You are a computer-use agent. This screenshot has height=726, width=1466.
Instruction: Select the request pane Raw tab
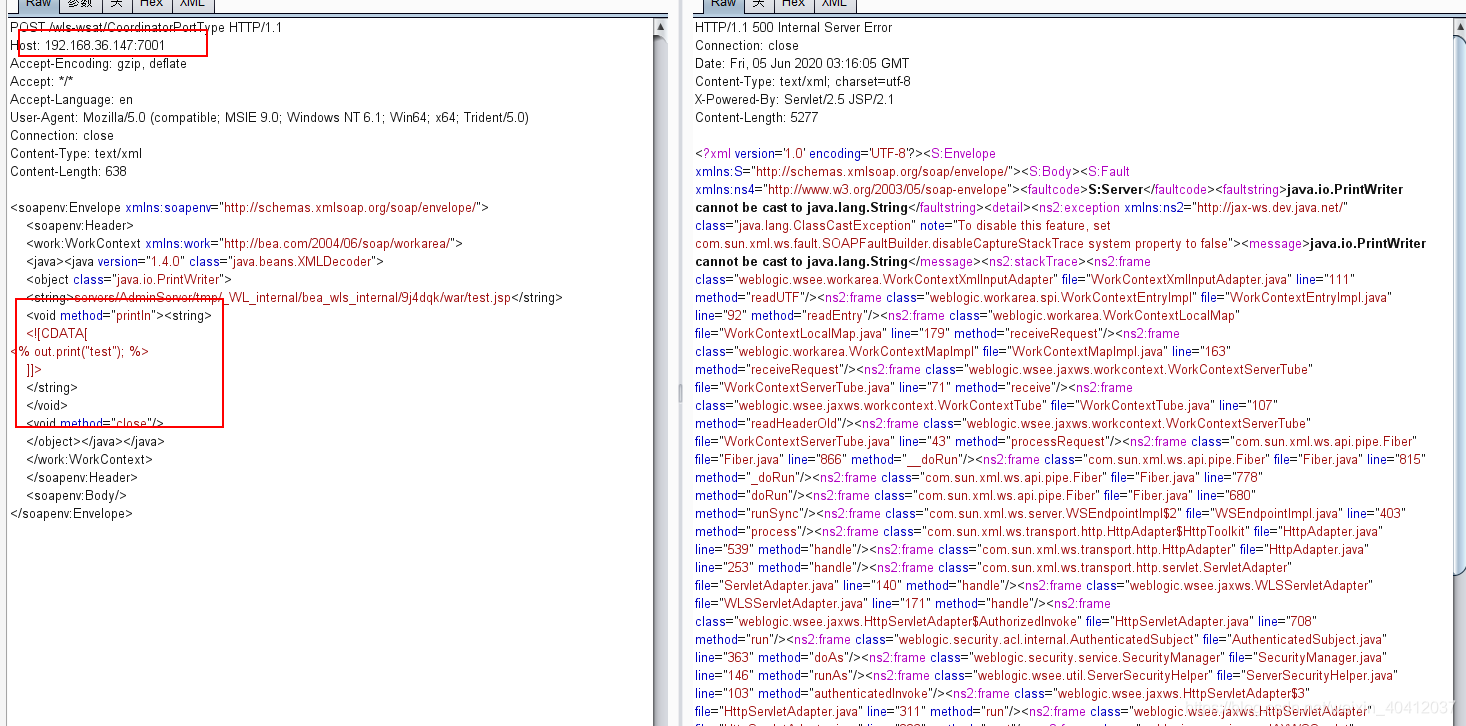(x=39, y=4)
